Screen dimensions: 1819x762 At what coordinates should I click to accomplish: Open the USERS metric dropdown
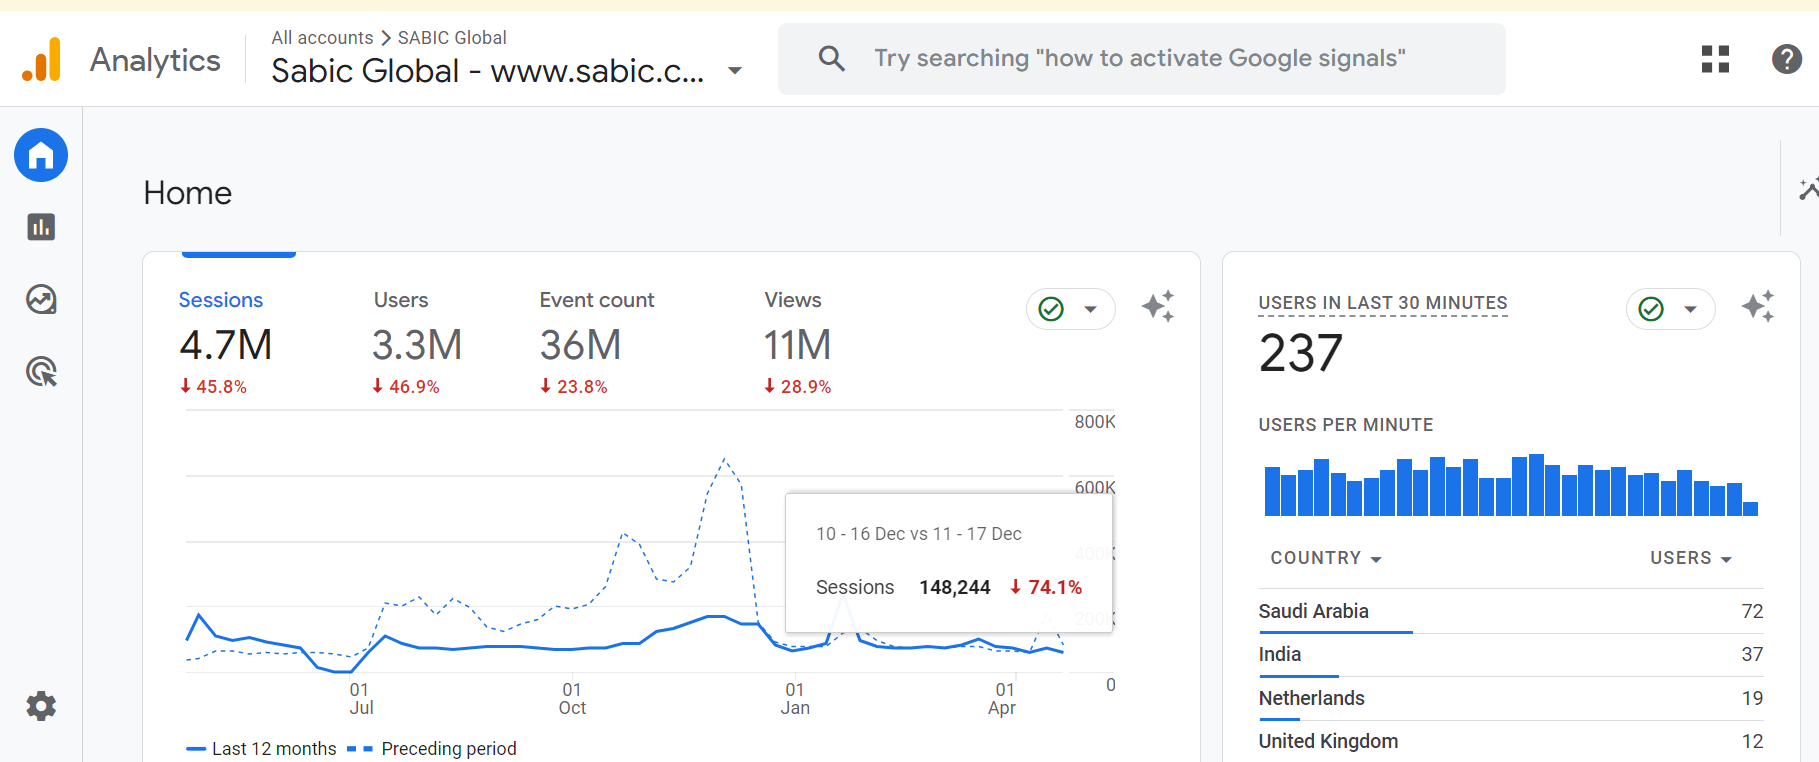coord(1691,558)
